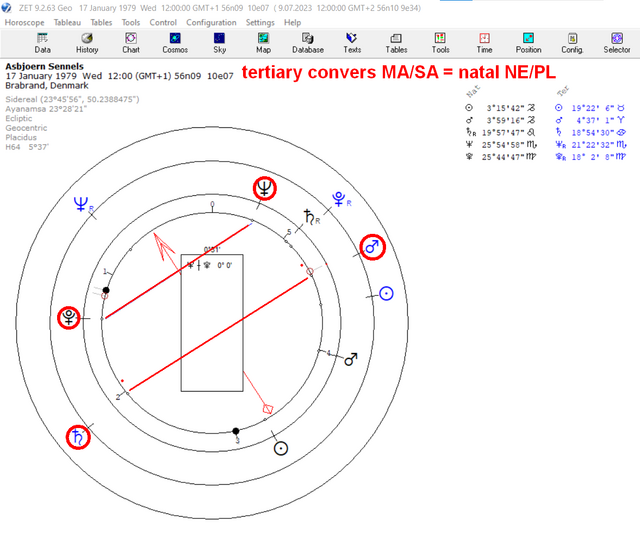Open the Tableau menu
This screenshot has width=640, height=545.
tap(67, 22)
